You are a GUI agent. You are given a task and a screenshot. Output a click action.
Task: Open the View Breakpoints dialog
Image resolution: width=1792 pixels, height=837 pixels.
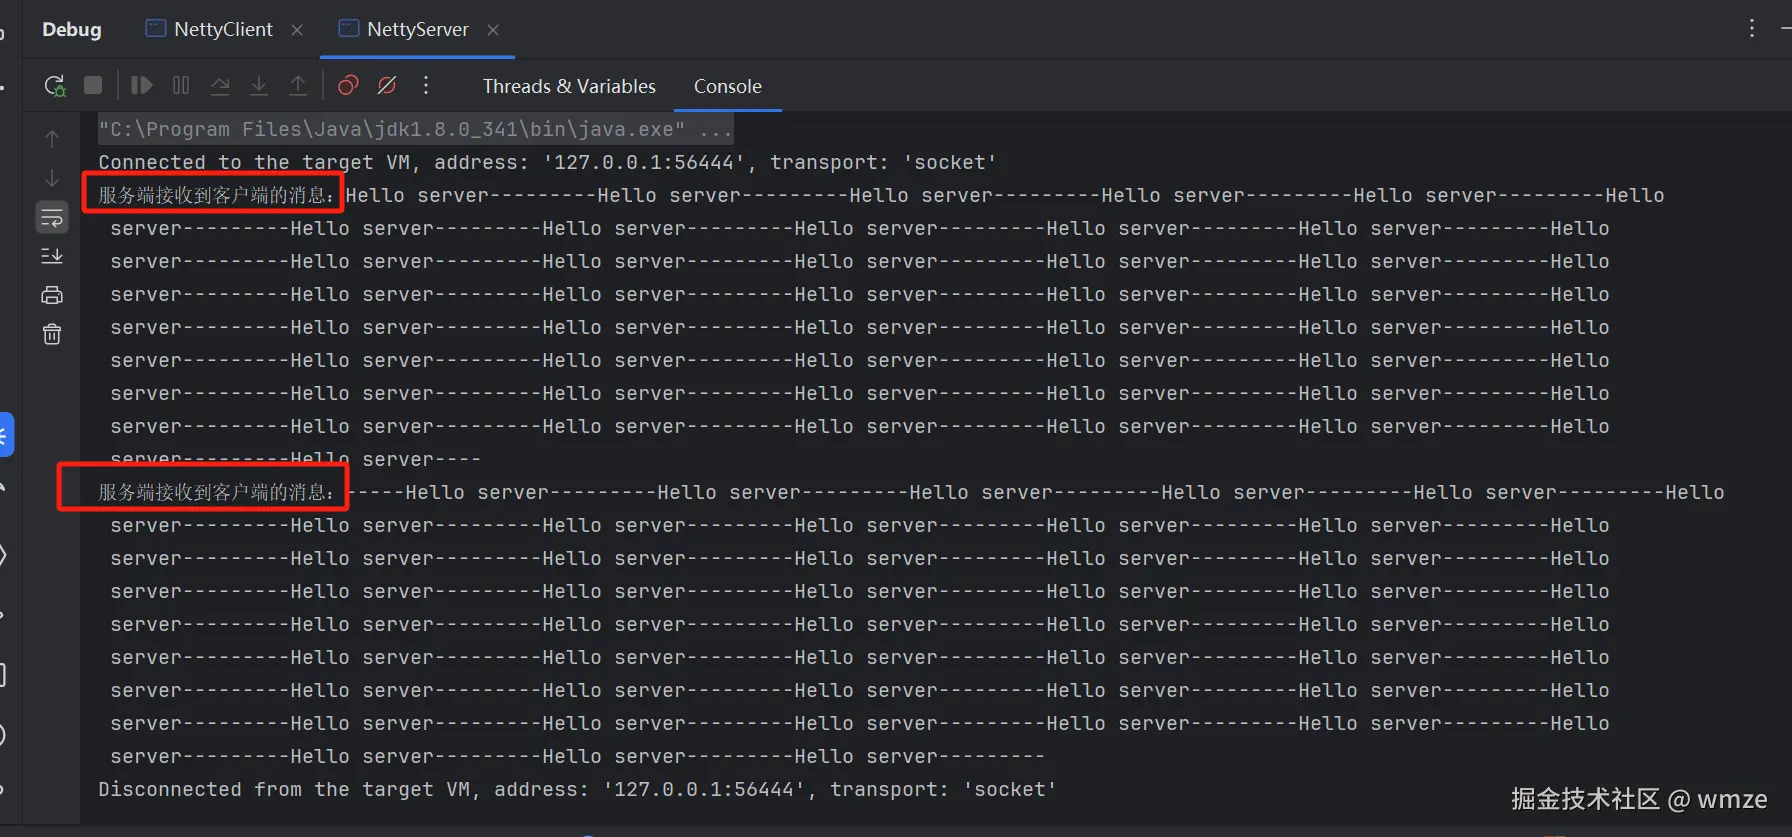(x=348, y=86)
